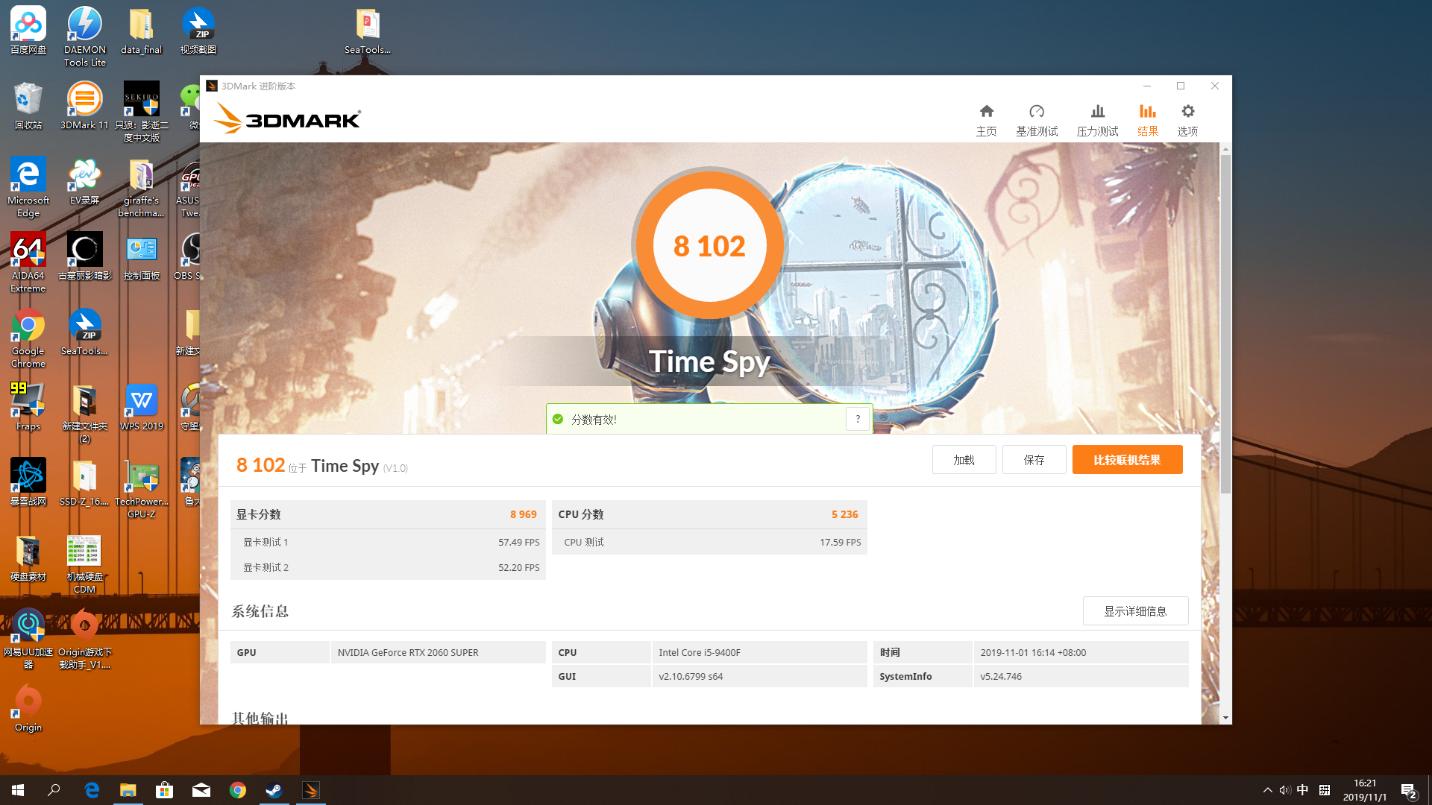Open 3DMark 选项 settings gear
Screen dimensions: 1432x805
(1186, 117)
